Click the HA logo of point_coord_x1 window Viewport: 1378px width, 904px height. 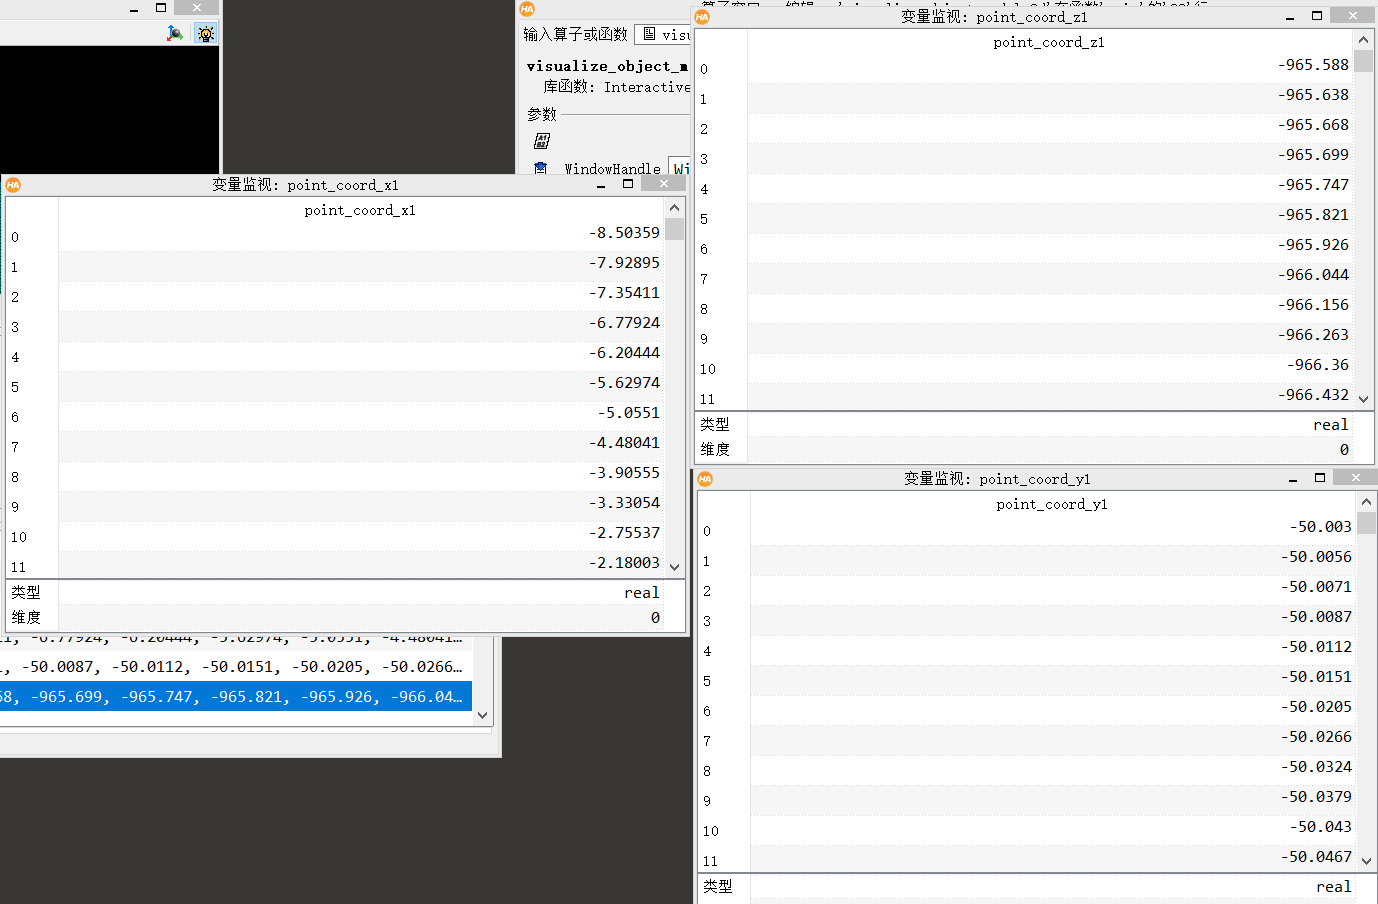tap(13, 185)
